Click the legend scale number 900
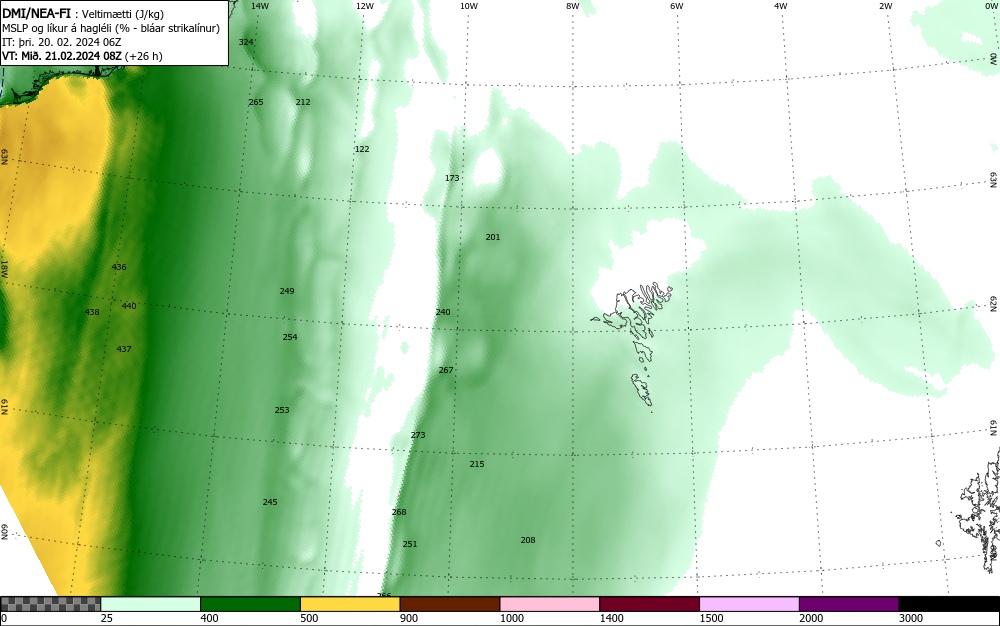Screen dimensions: 1000x626 pos(409,618)
